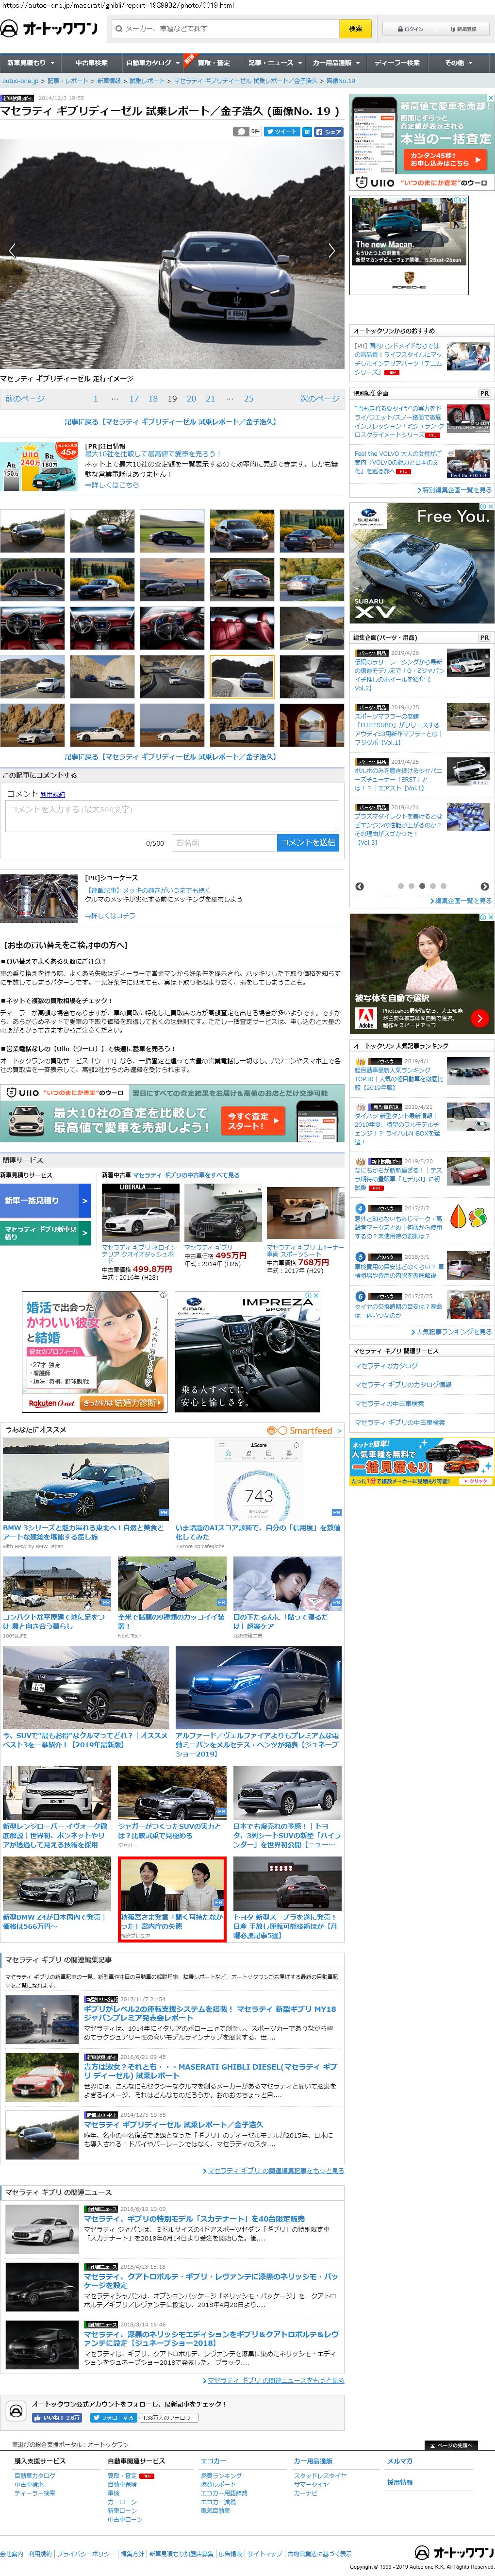The height and width of the screenshot is (2576, 495).
Task: Select page 21 in pagination
Action: (x=210, y=398)
